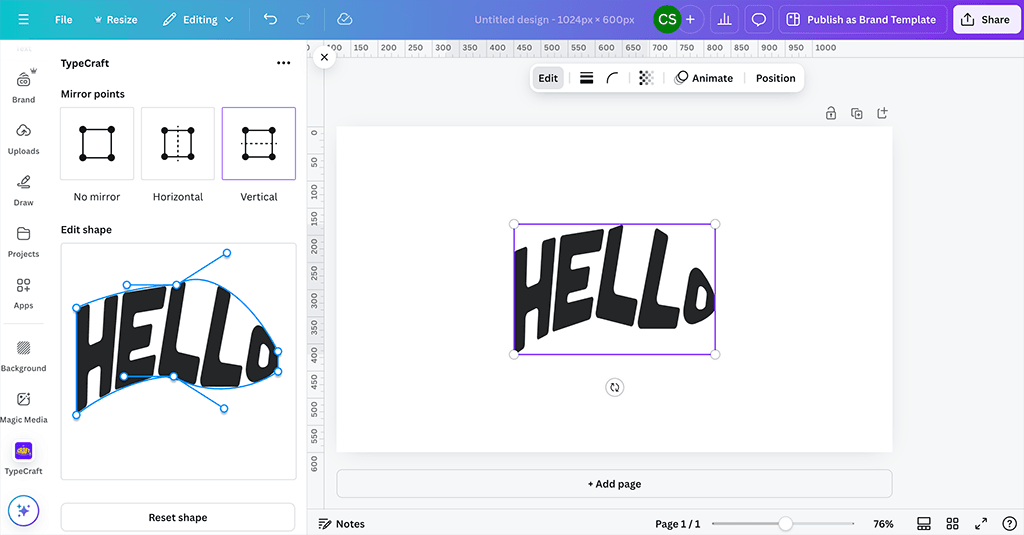The width and height of the screenshot is (1024, 535).
Task: Open the File menu
Action: tap(63, 20)
